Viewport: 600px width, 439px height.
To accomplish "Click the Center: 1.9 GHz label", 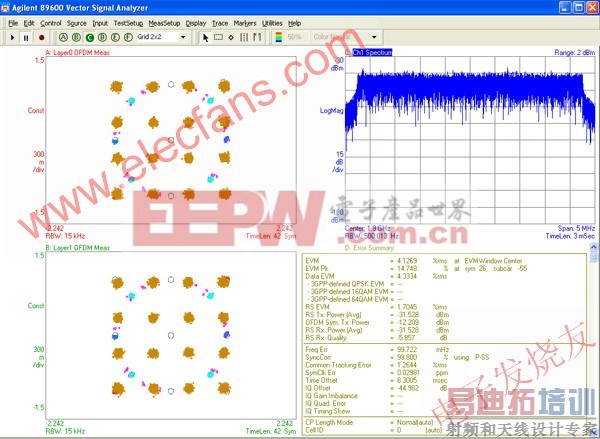I will click(x=368, y=228).
